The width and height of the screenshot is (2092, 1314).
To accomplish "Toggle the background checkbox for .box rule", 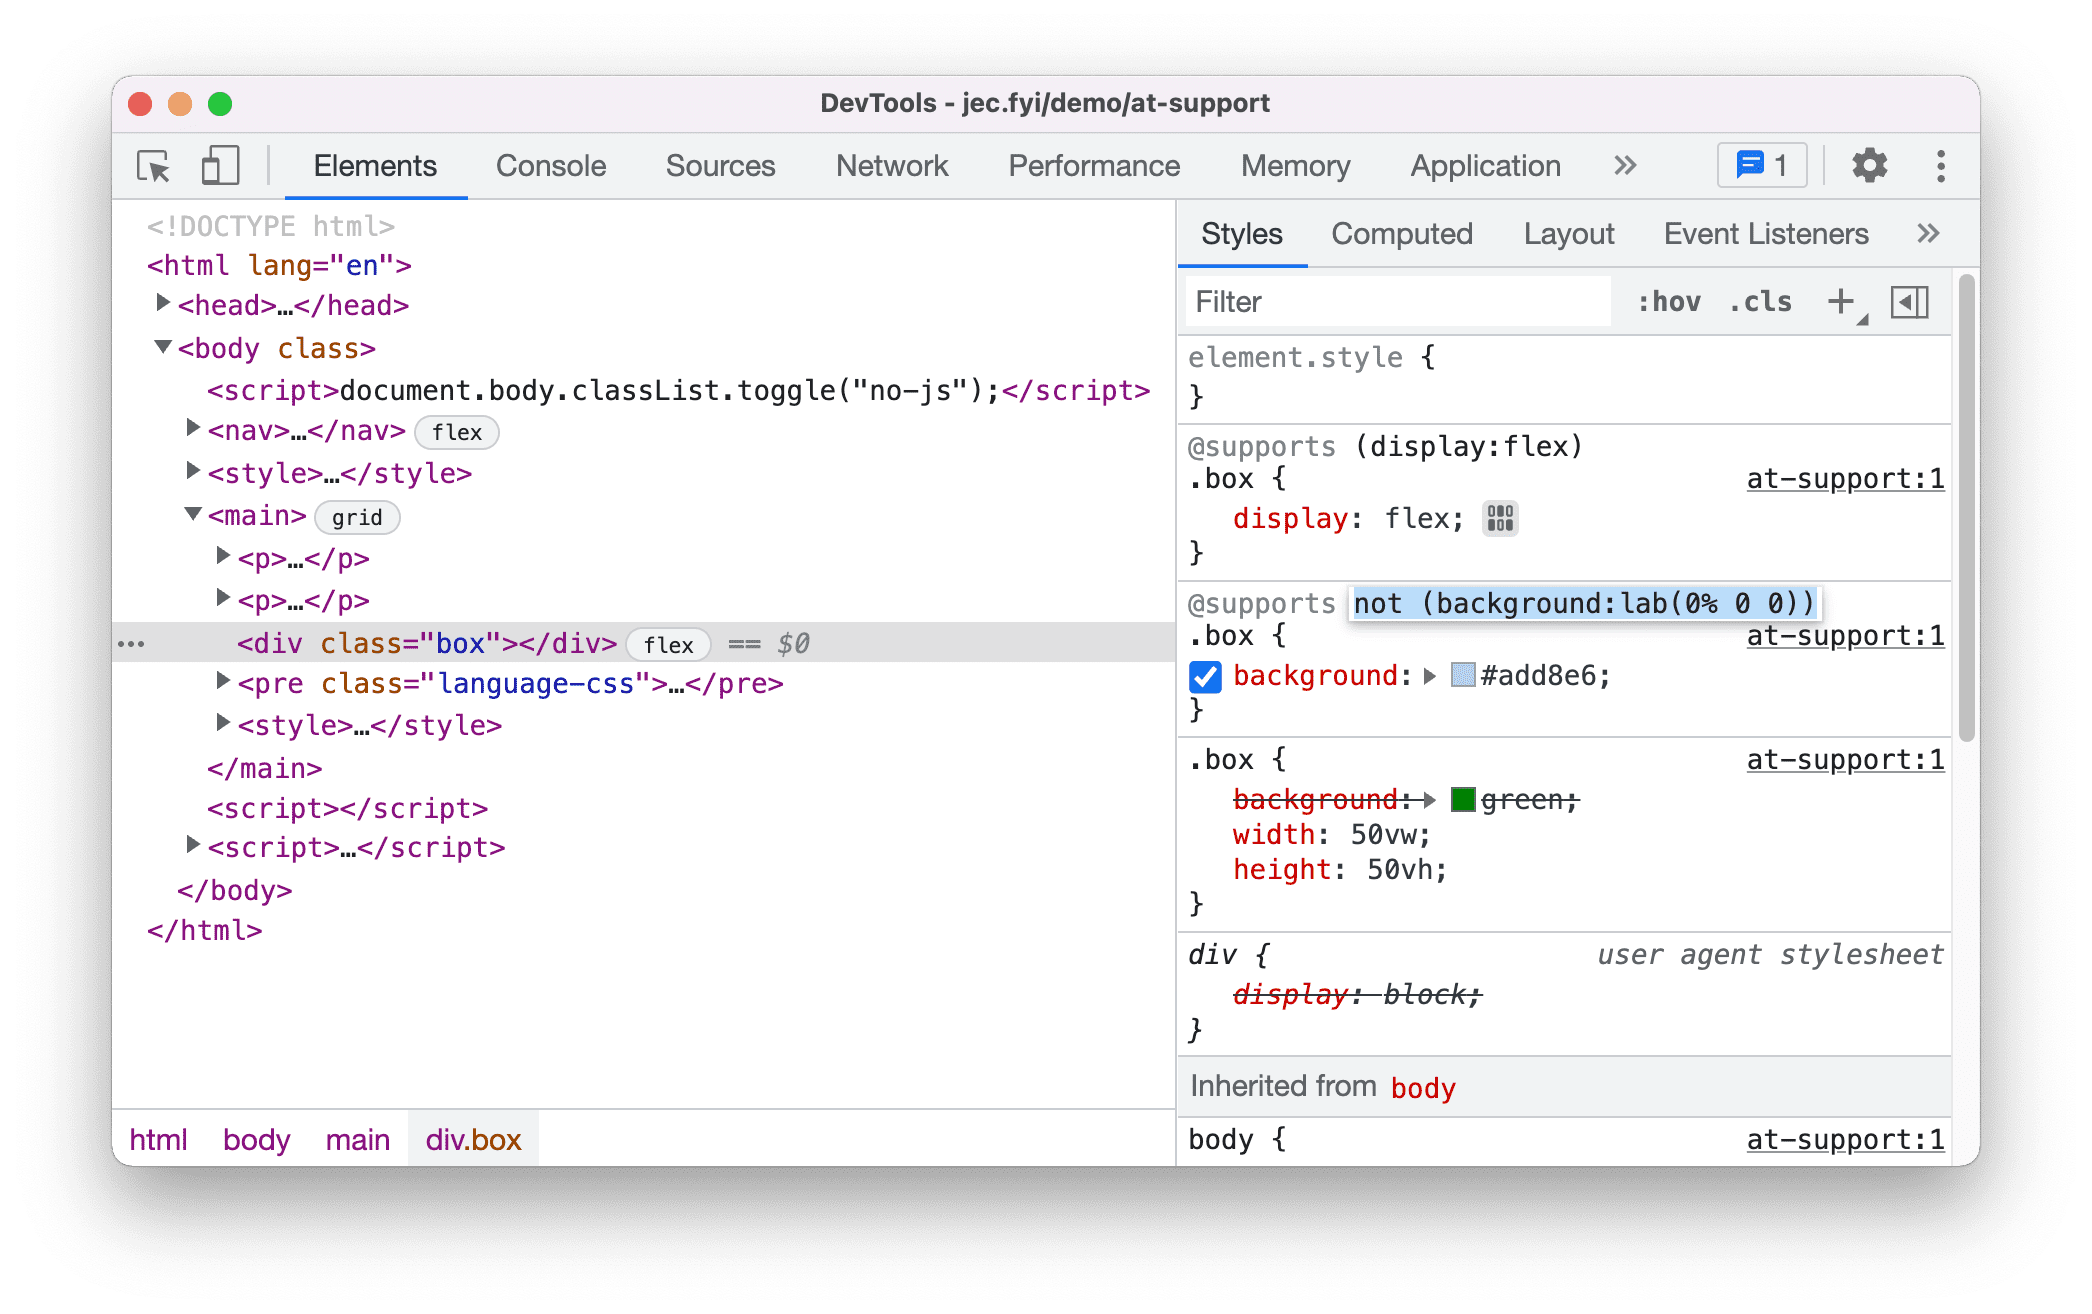I will click(x=1206, y=677).
